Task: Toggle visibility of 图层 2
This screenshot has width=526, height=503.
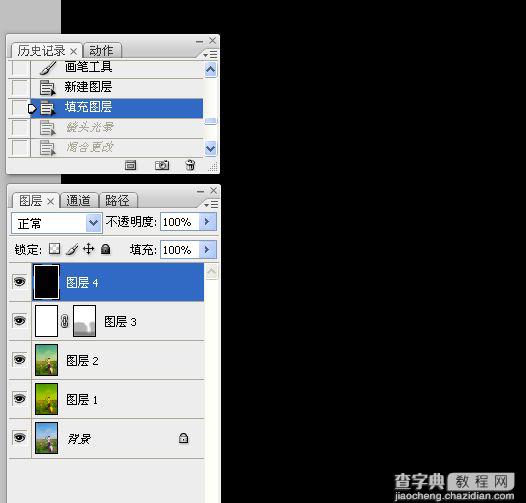Action: pyautogui.click(x=19, y=359)
